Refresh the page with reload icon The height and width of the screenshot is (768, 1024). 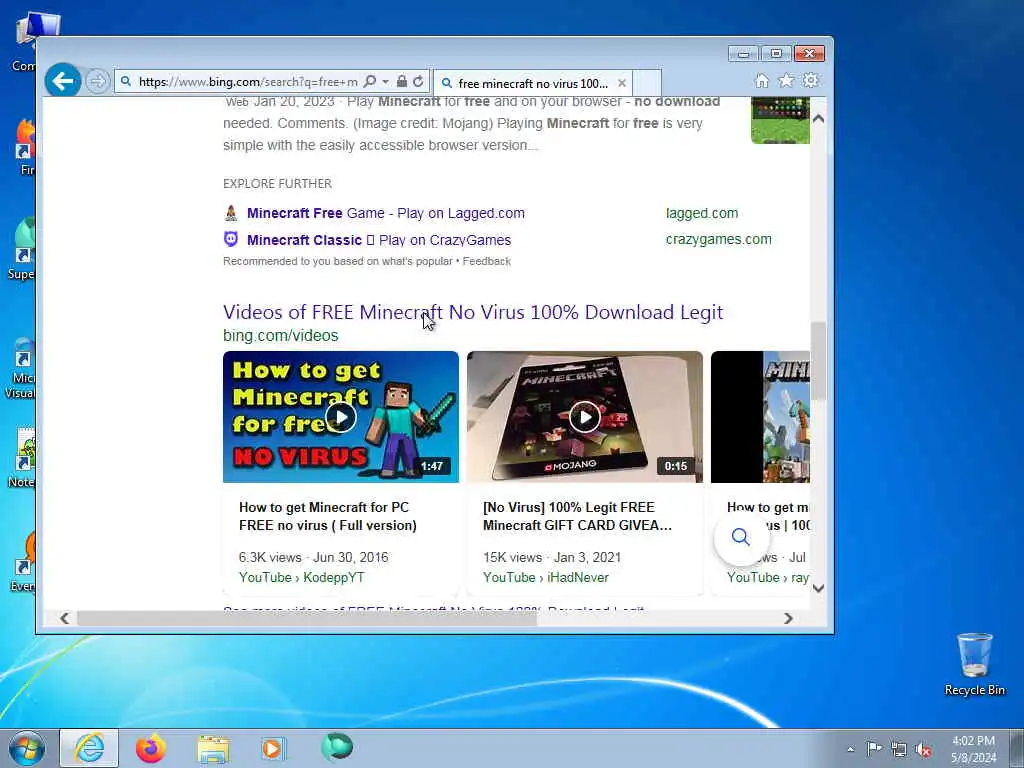click(x=418, y=81)
